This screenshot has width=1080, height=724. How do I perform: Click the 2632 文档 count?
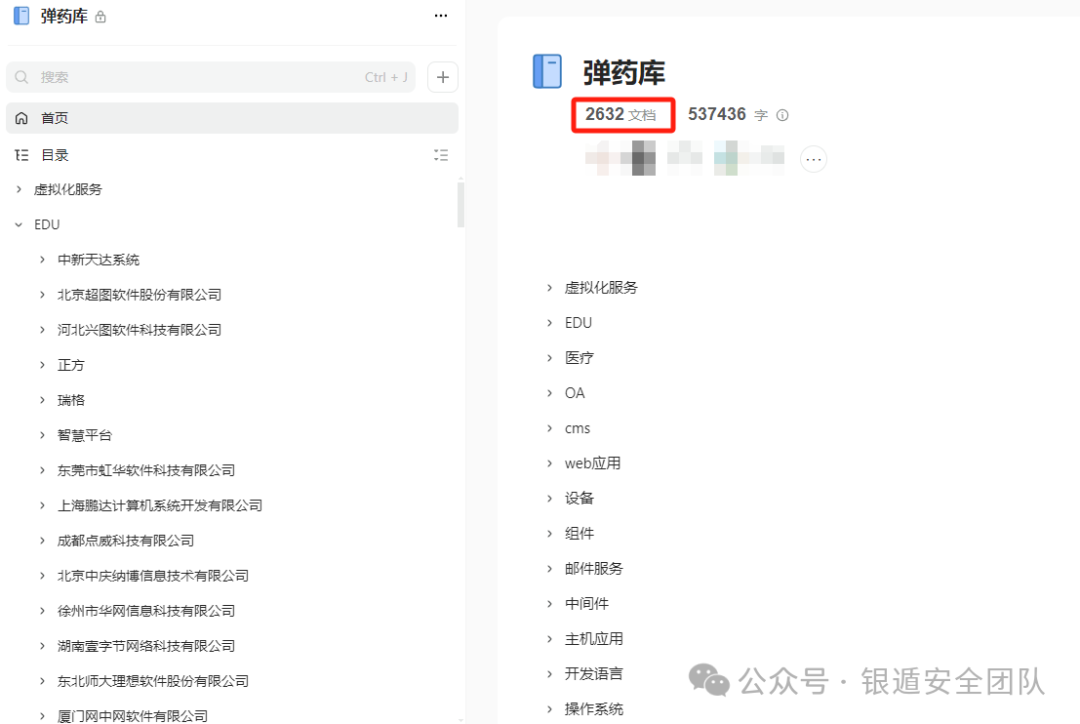pos(621,114)
